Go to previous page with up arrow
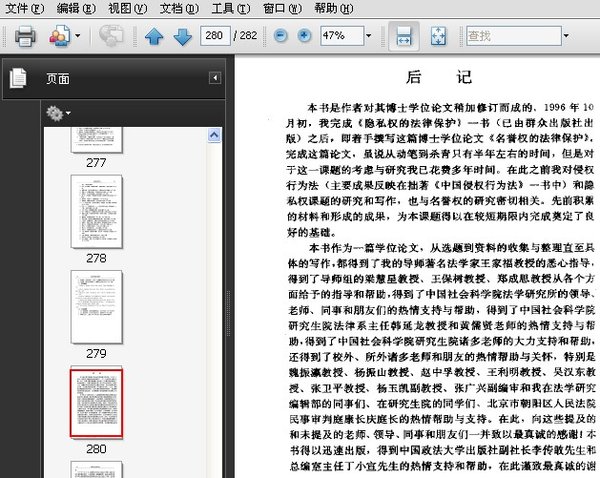 (154, 37)
